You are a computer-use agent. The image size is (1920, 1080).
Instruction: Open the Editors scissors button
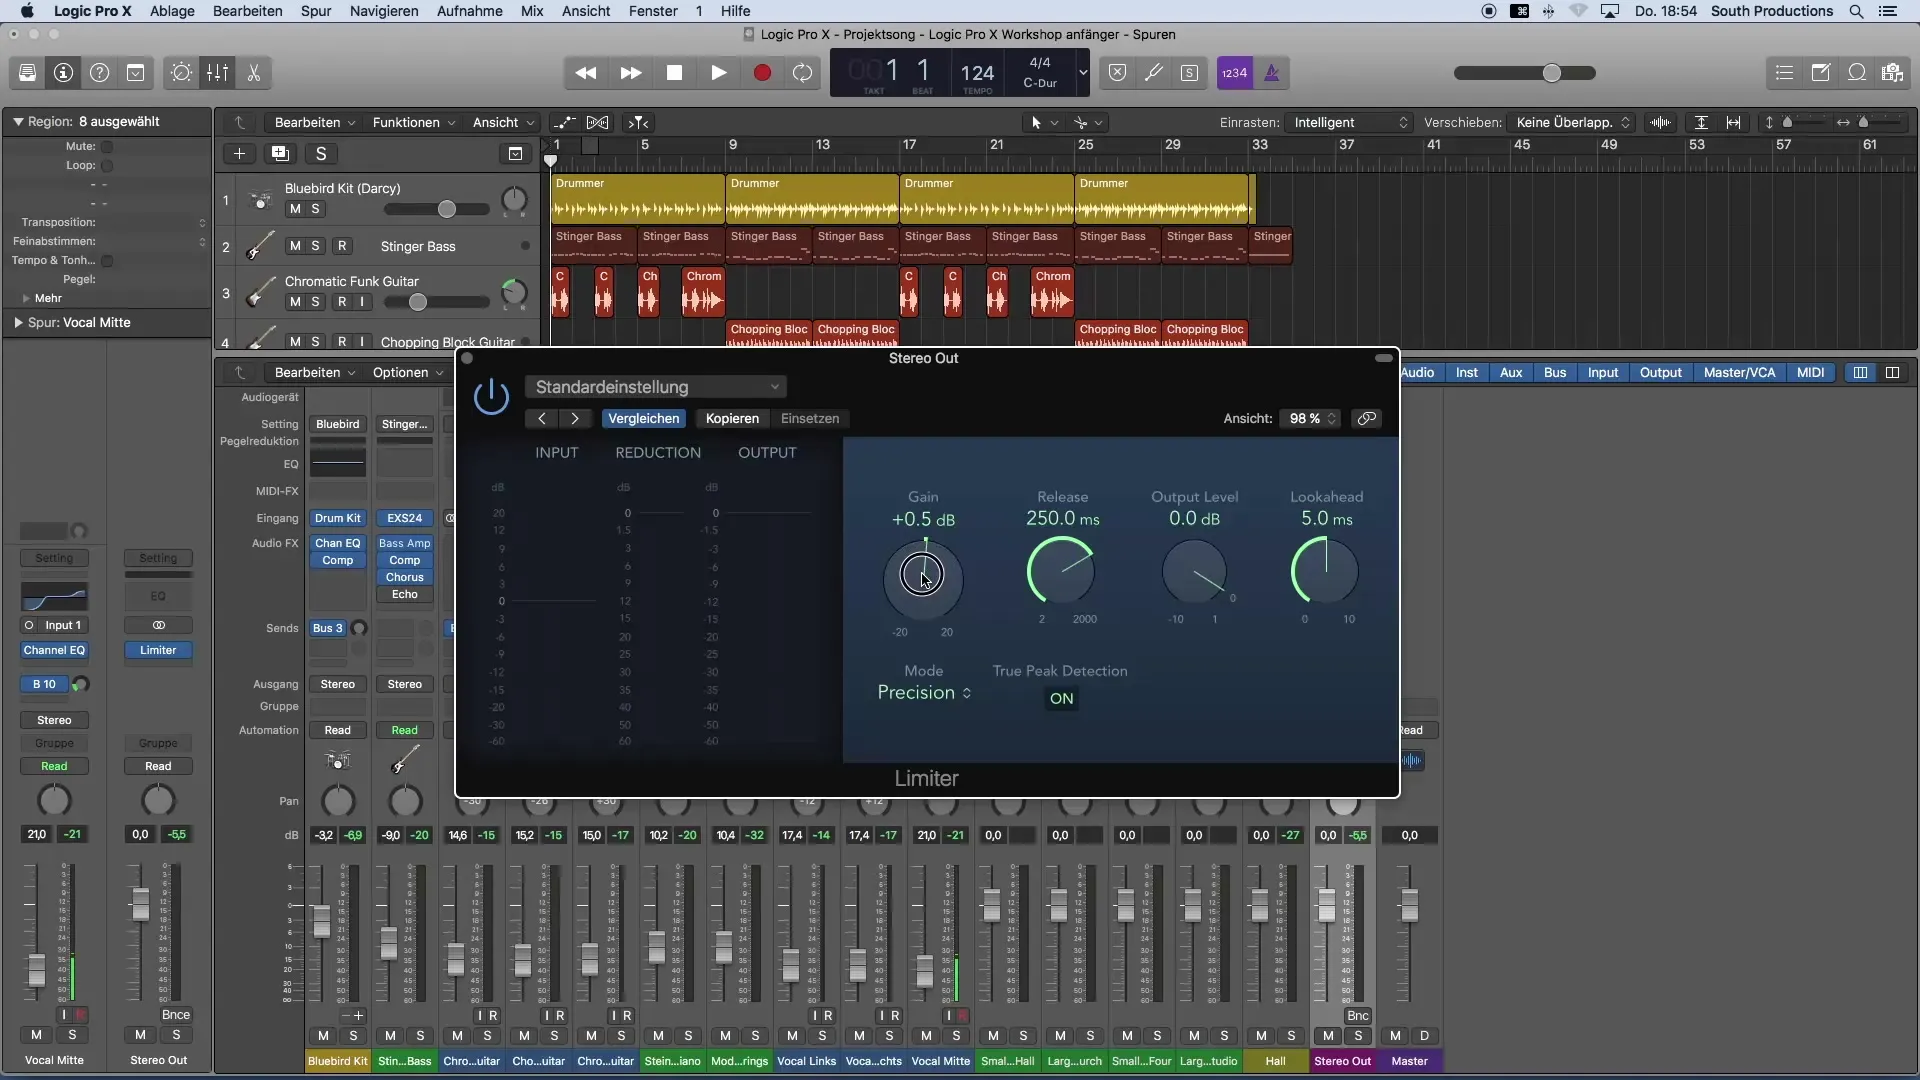[254, 73]
